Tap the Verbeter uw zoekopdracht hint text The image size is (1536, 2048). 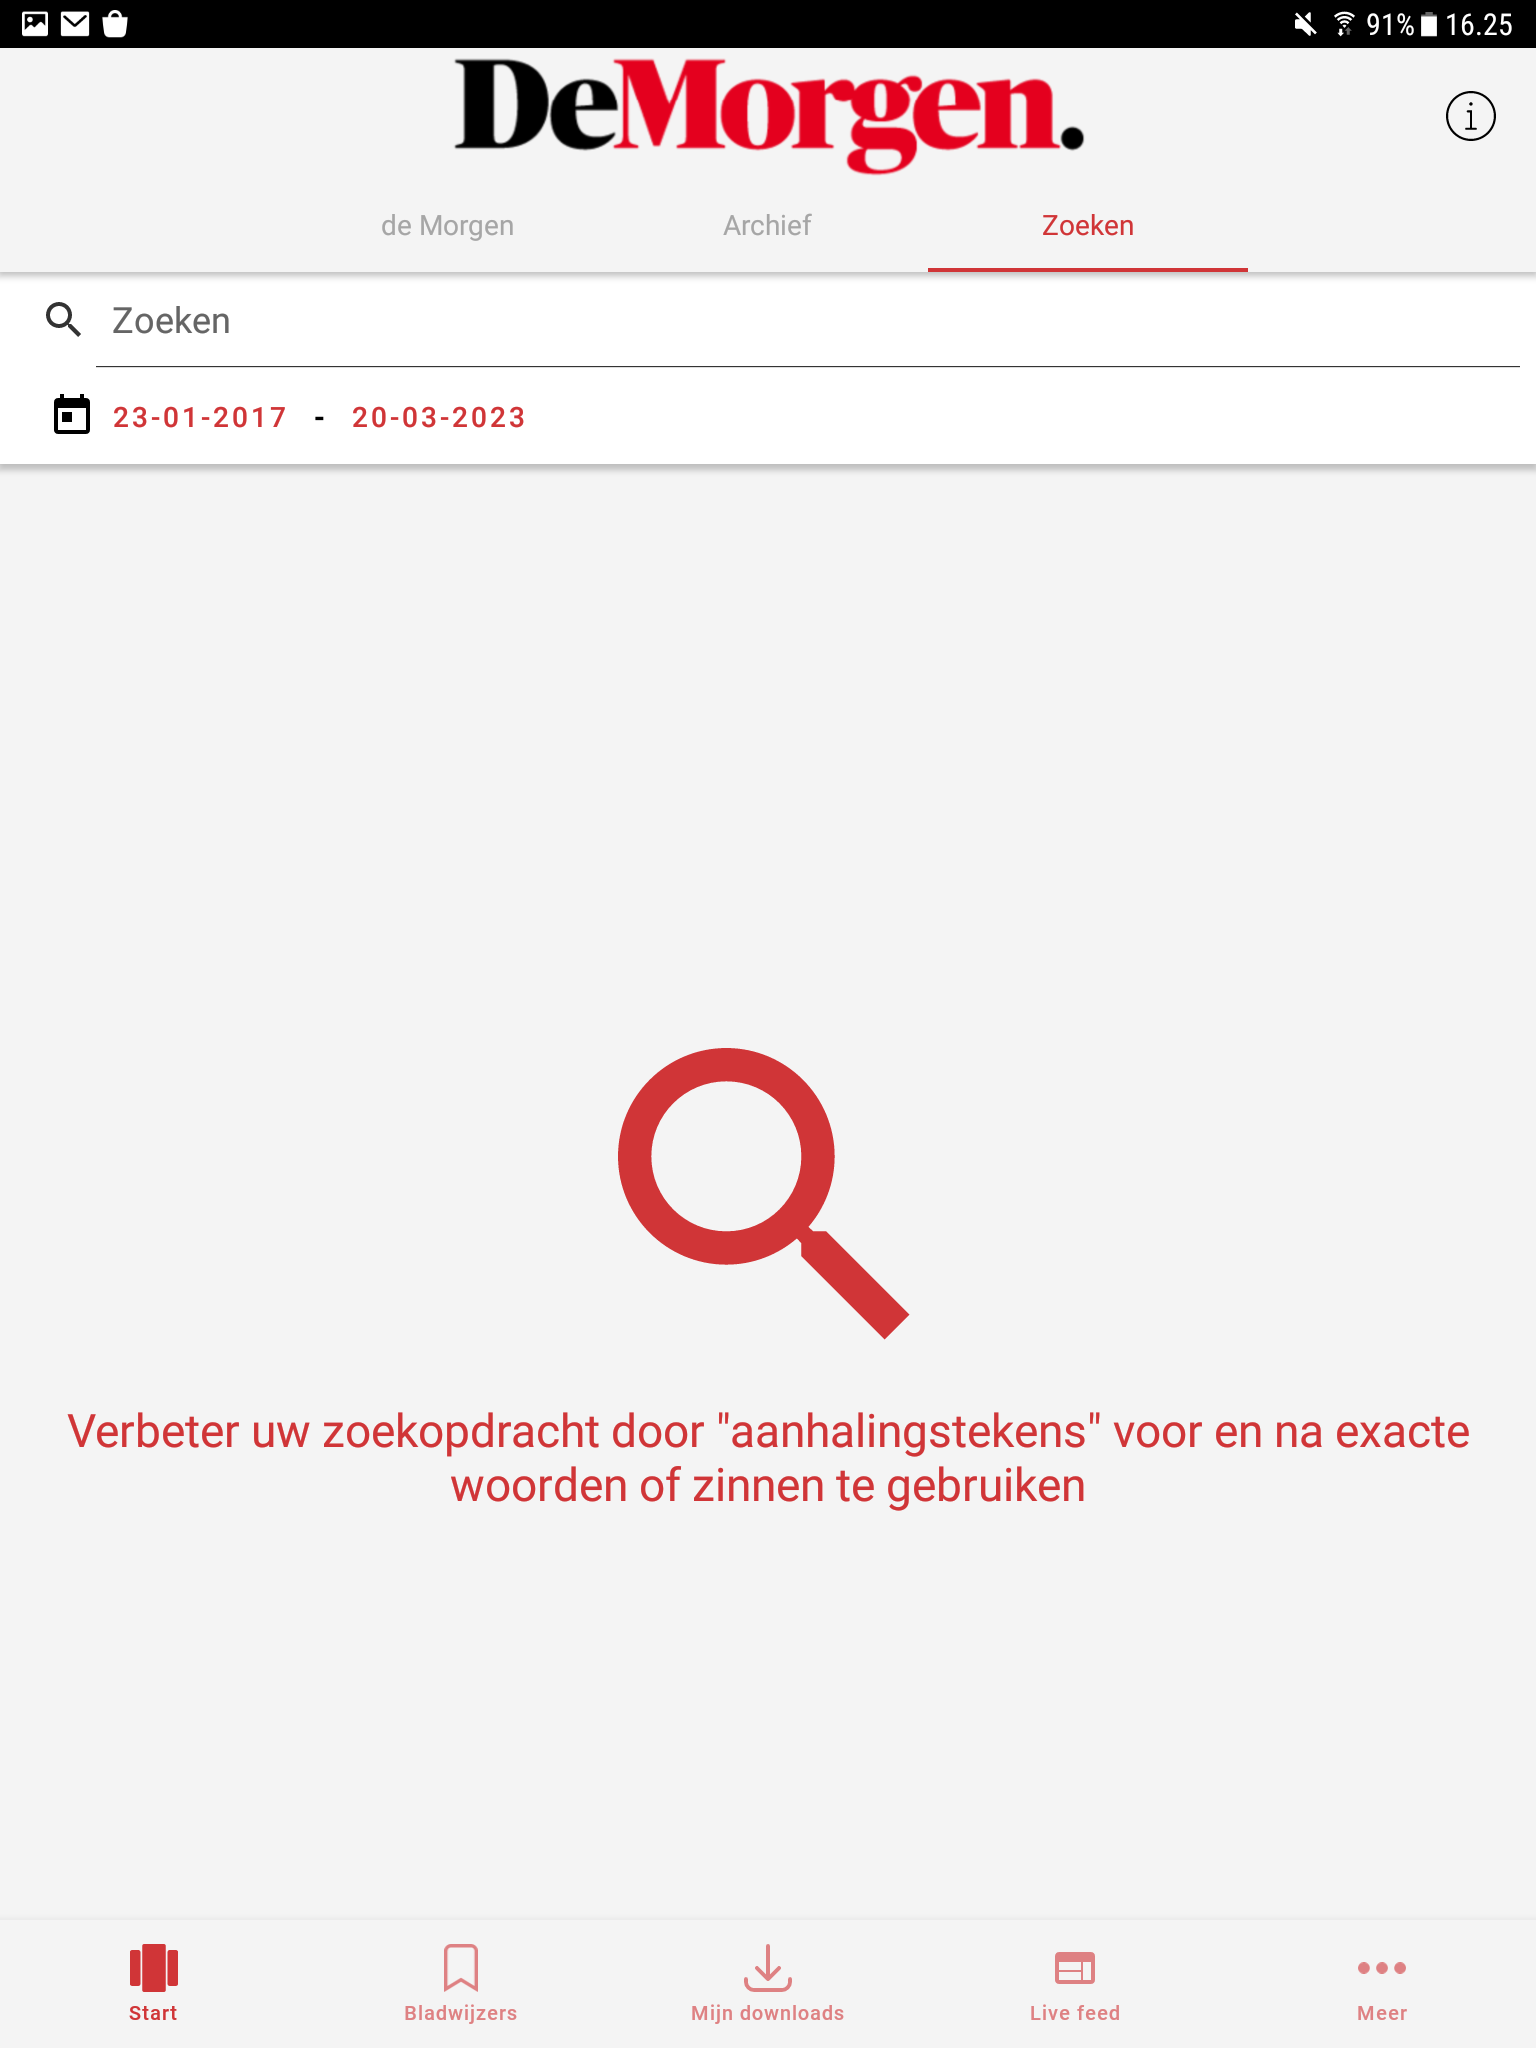(768, 1459)
